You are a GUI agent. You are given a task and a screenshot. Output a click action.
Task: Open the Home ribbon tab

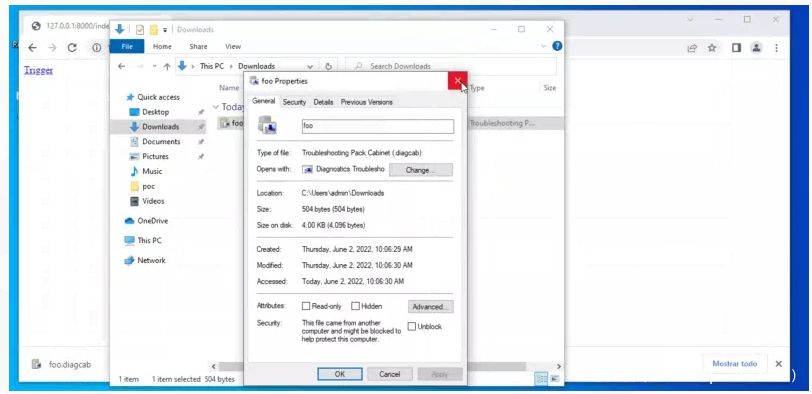click(x=162, y=46)
